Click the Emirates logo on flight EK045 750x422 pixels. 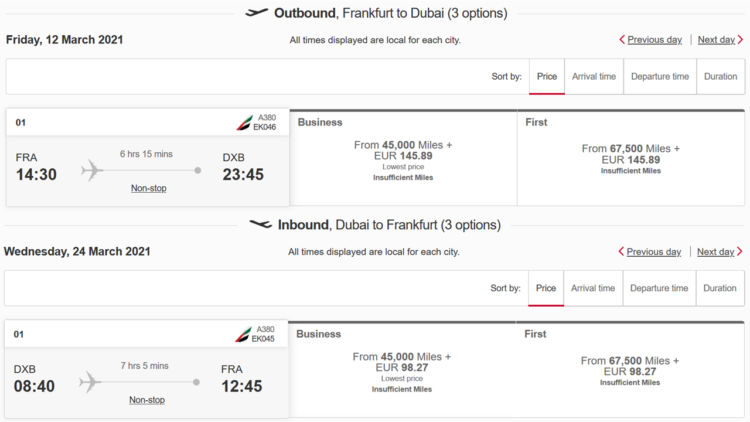pyautogui.click(x=243, y=334)
